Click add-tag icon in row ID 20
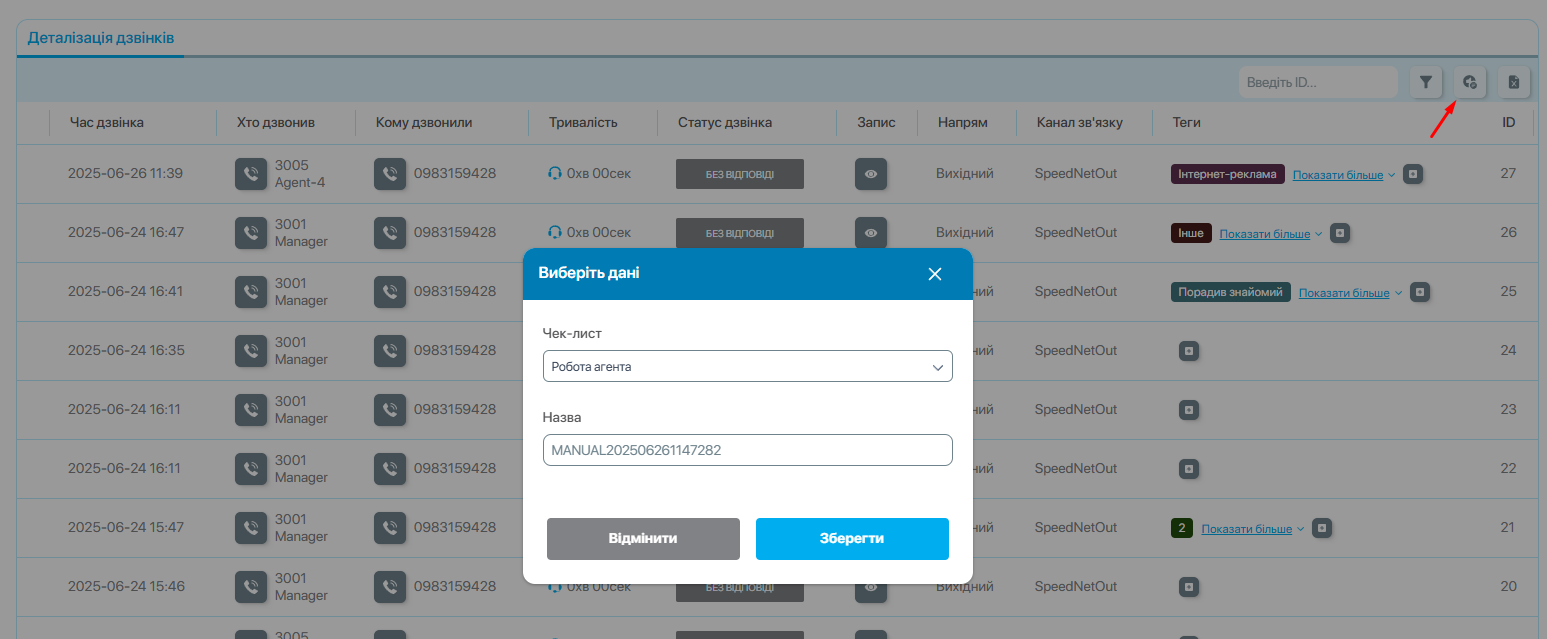The height and width of the screenshot is (639, 1547). pos(1188,587)
